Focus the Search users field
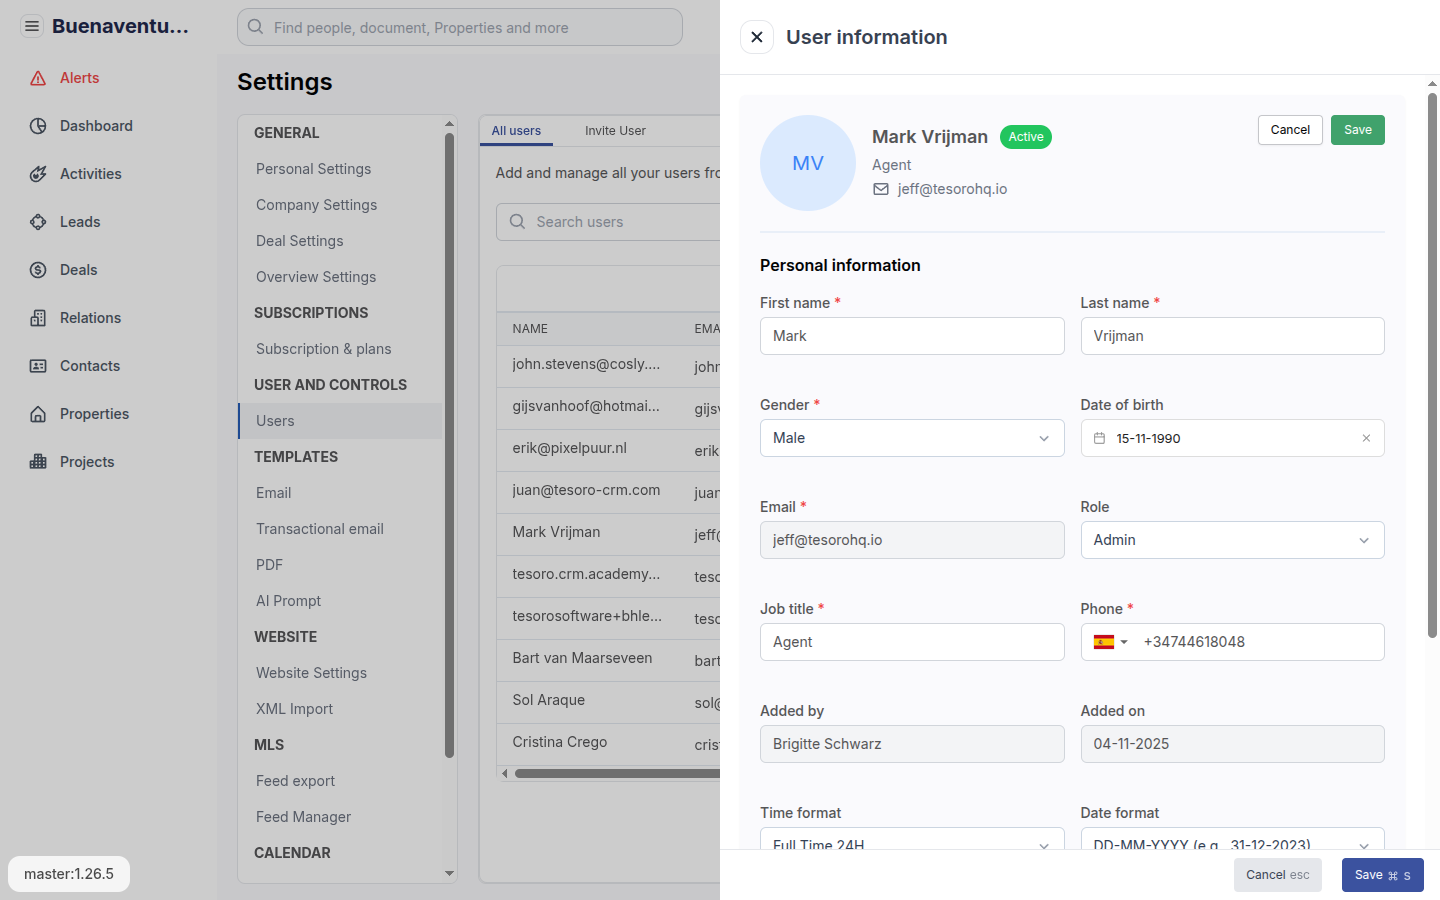 click(x=608, y=222)
